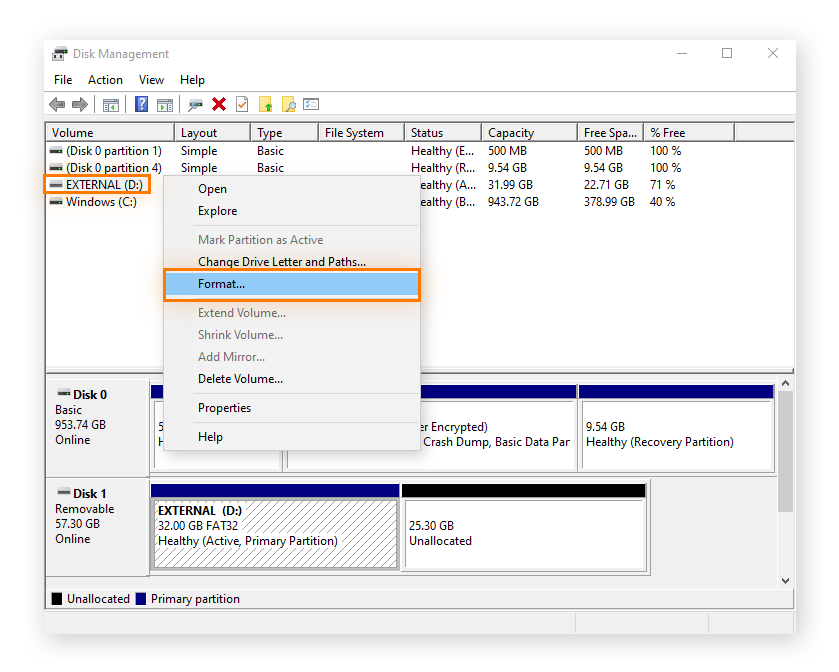839x672 pixels.
Task: Click the Forward navigation arrow icon
Action: (79, 104)
